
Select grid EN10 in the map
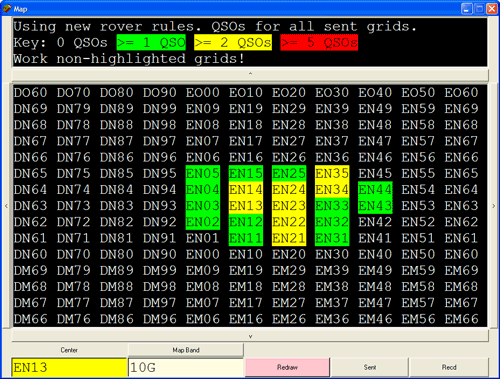246,254
